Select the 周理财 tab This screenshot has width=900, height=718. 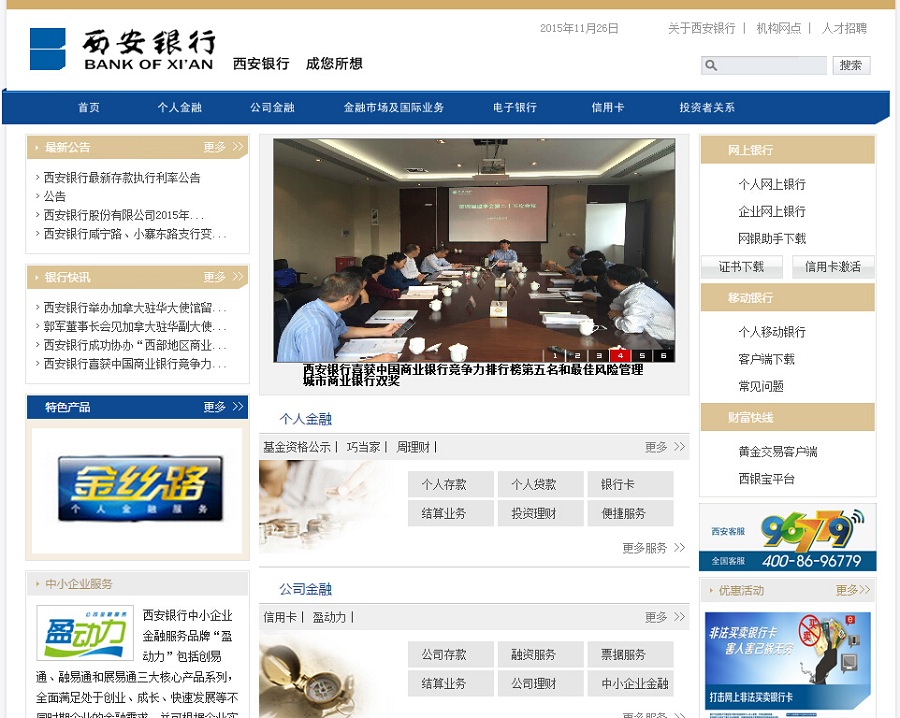click(x=413, y=447)
